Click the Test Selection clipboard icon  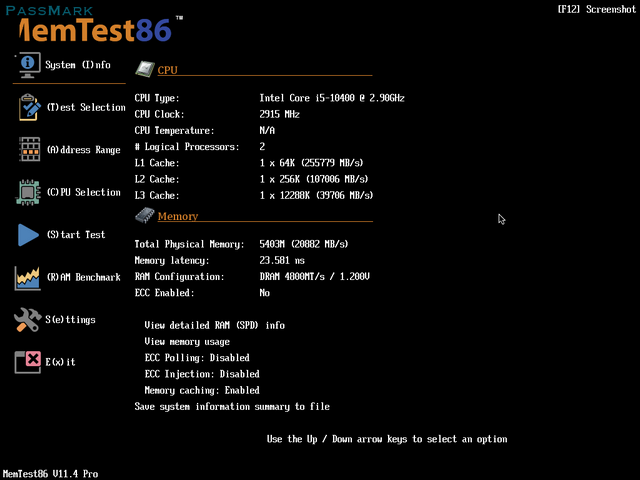coord(29,107)
